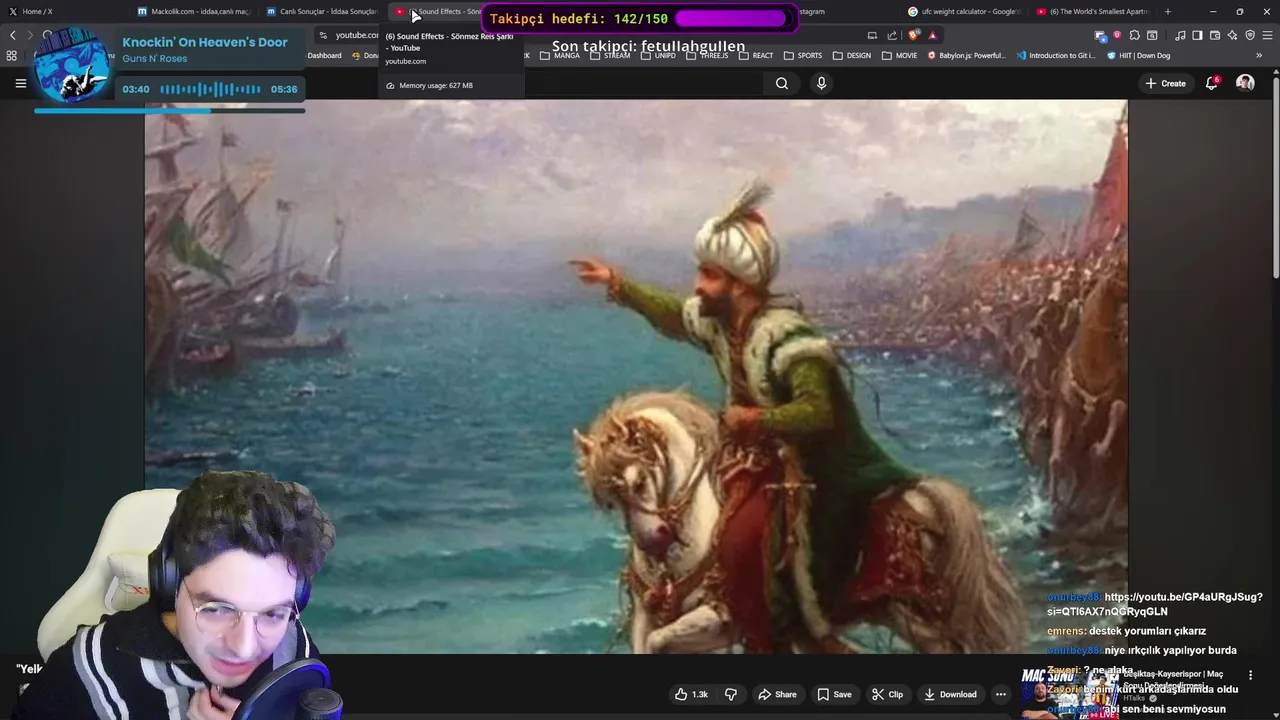Switch to World's Smallest Apartment tab

coord(1092,11)
